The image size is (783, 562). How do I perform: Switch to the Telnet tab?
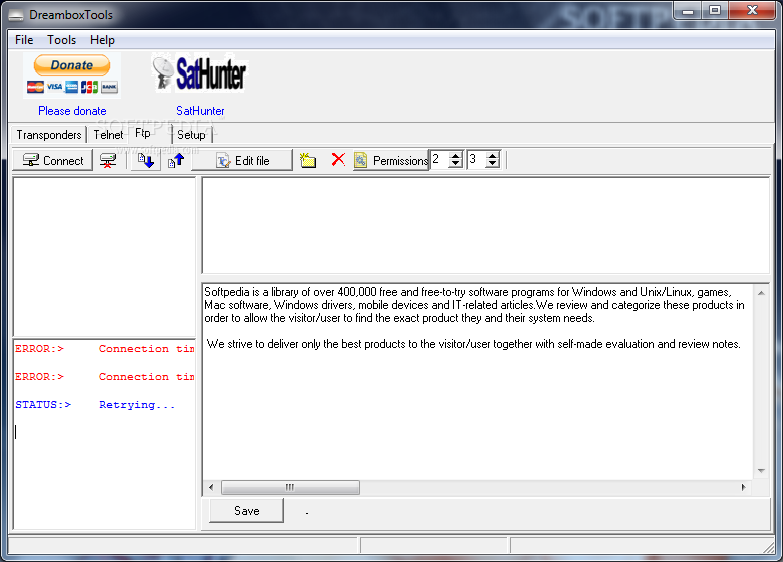108,135
